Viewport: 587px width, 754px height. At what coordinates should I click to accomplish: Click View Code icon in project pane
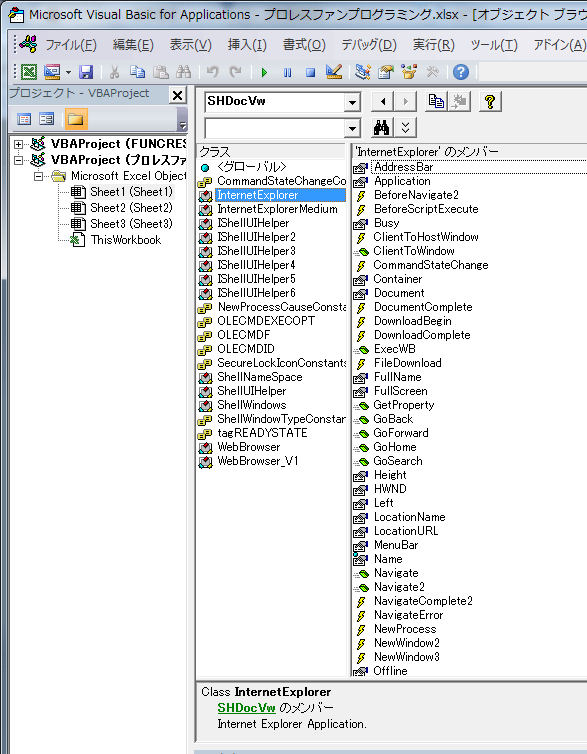pos(24,119)
